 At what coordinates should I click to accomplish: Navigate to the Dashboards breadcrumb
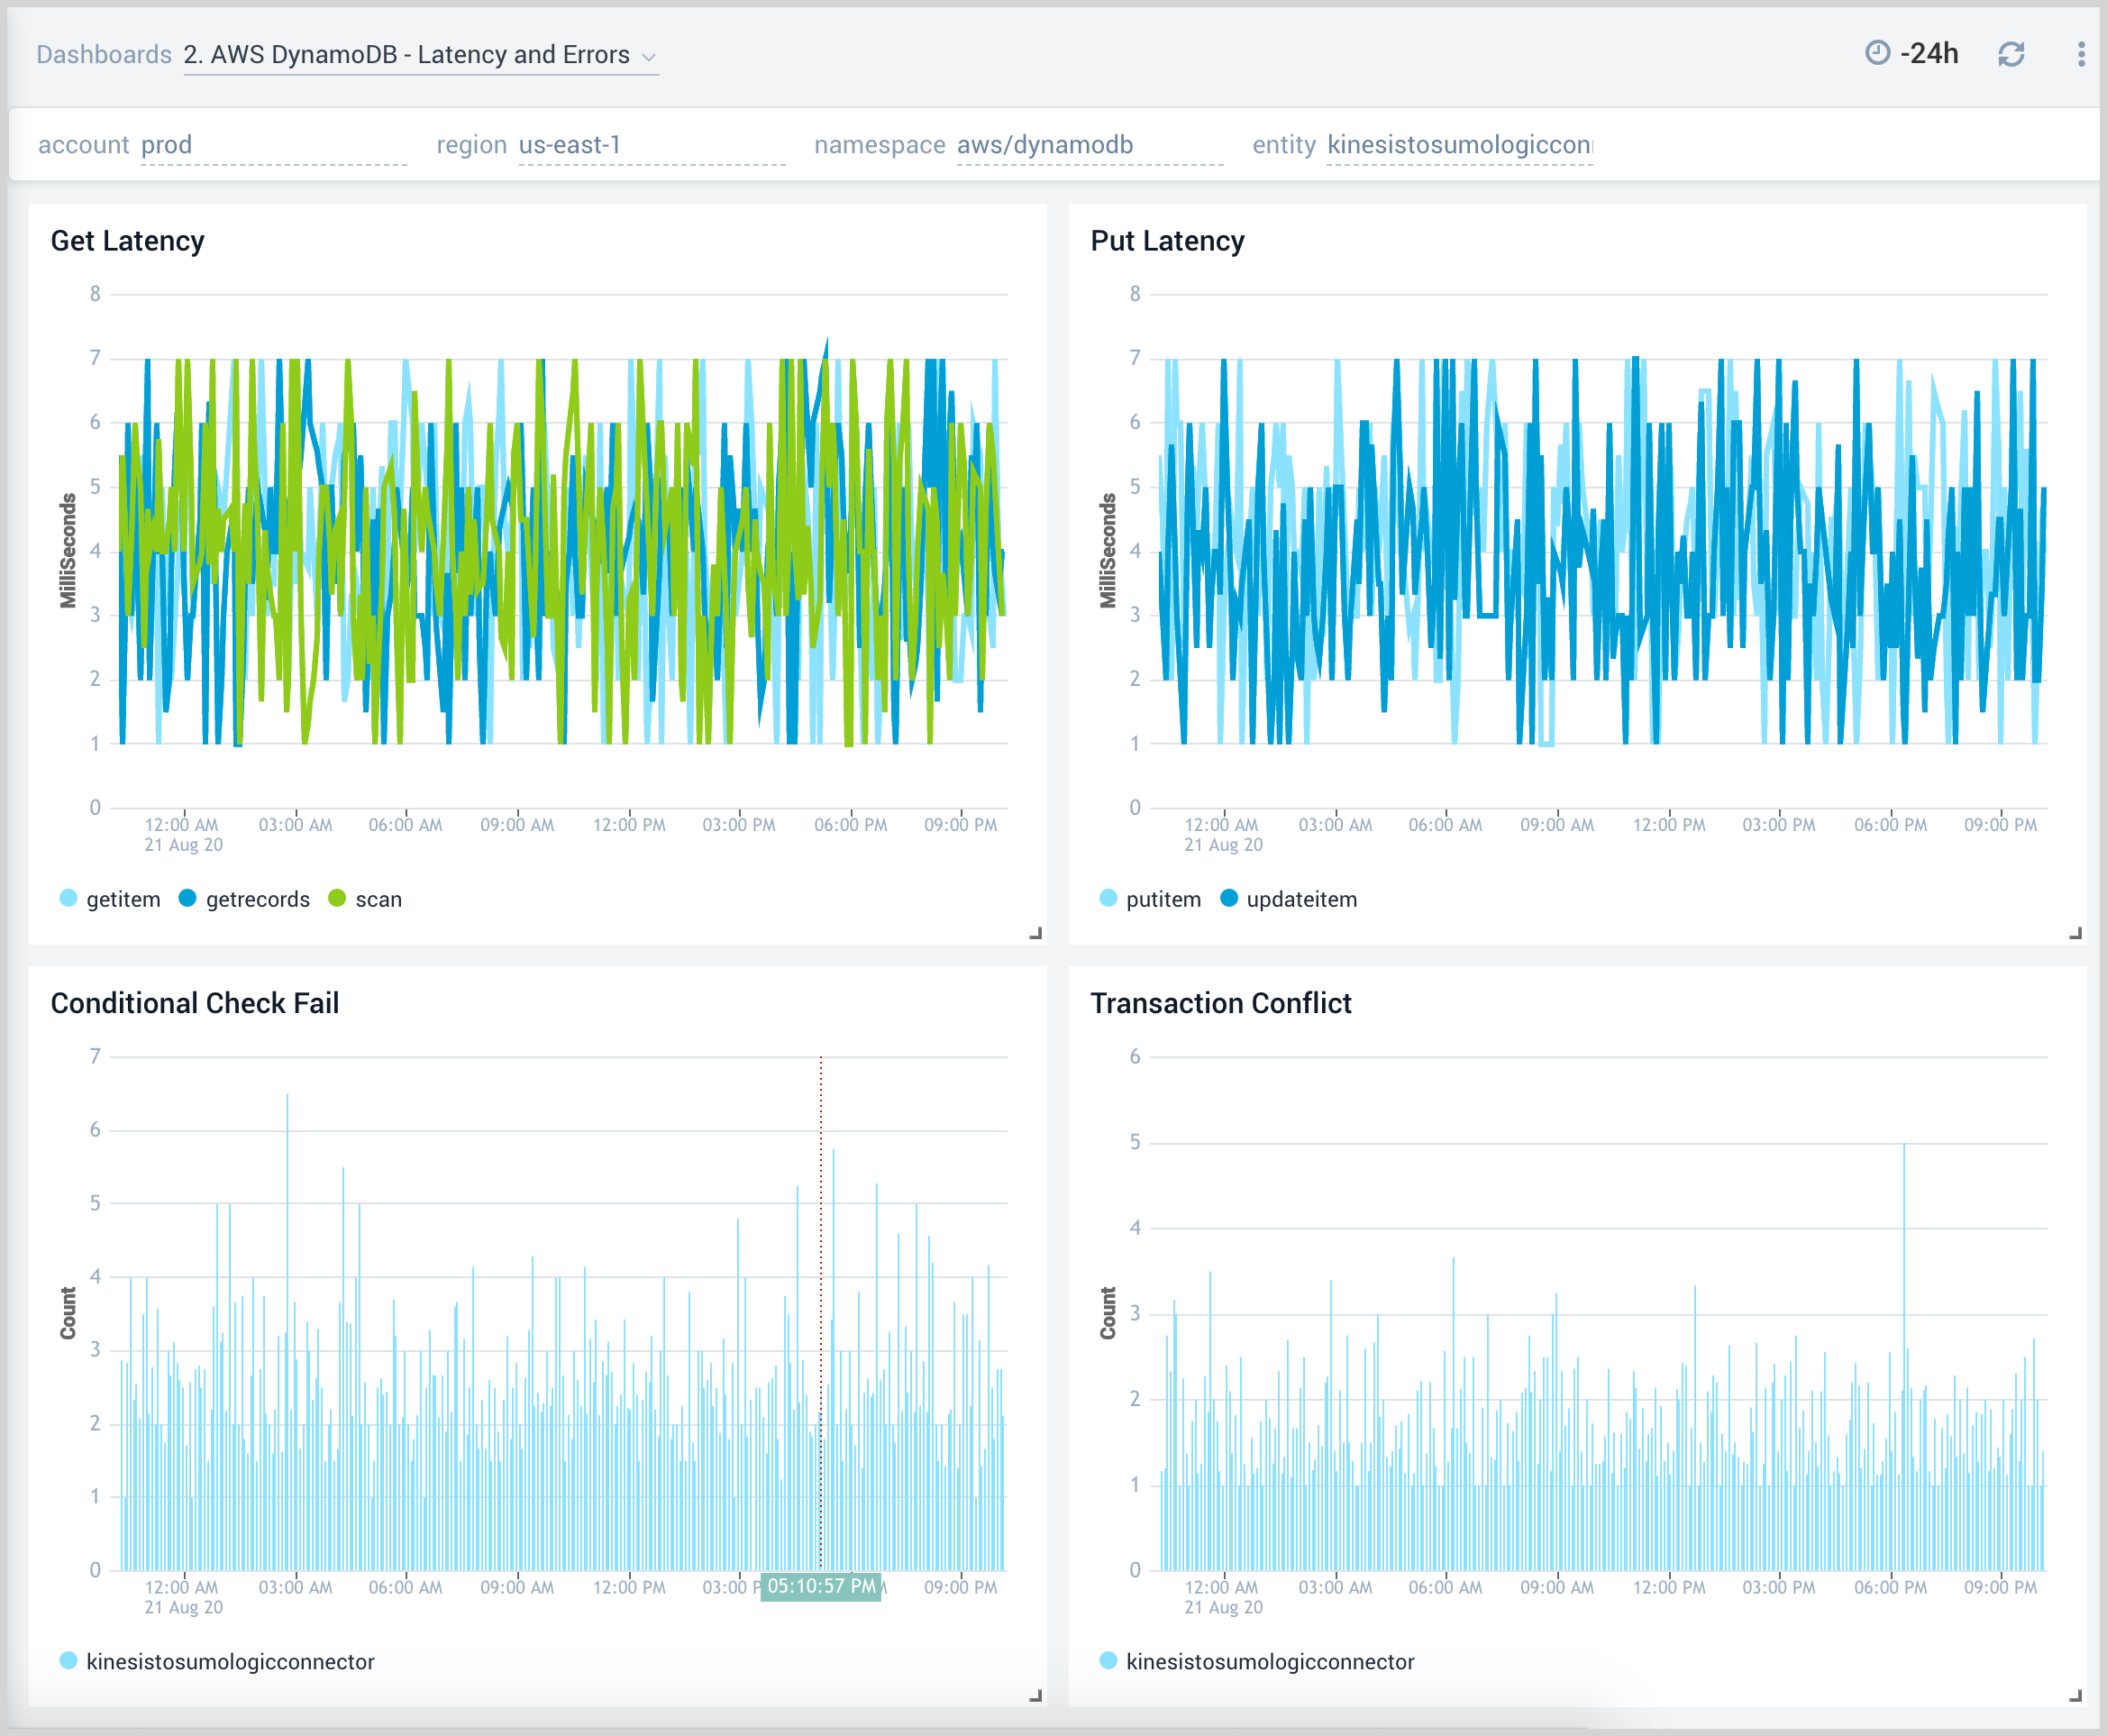click(x=104, y=54)
